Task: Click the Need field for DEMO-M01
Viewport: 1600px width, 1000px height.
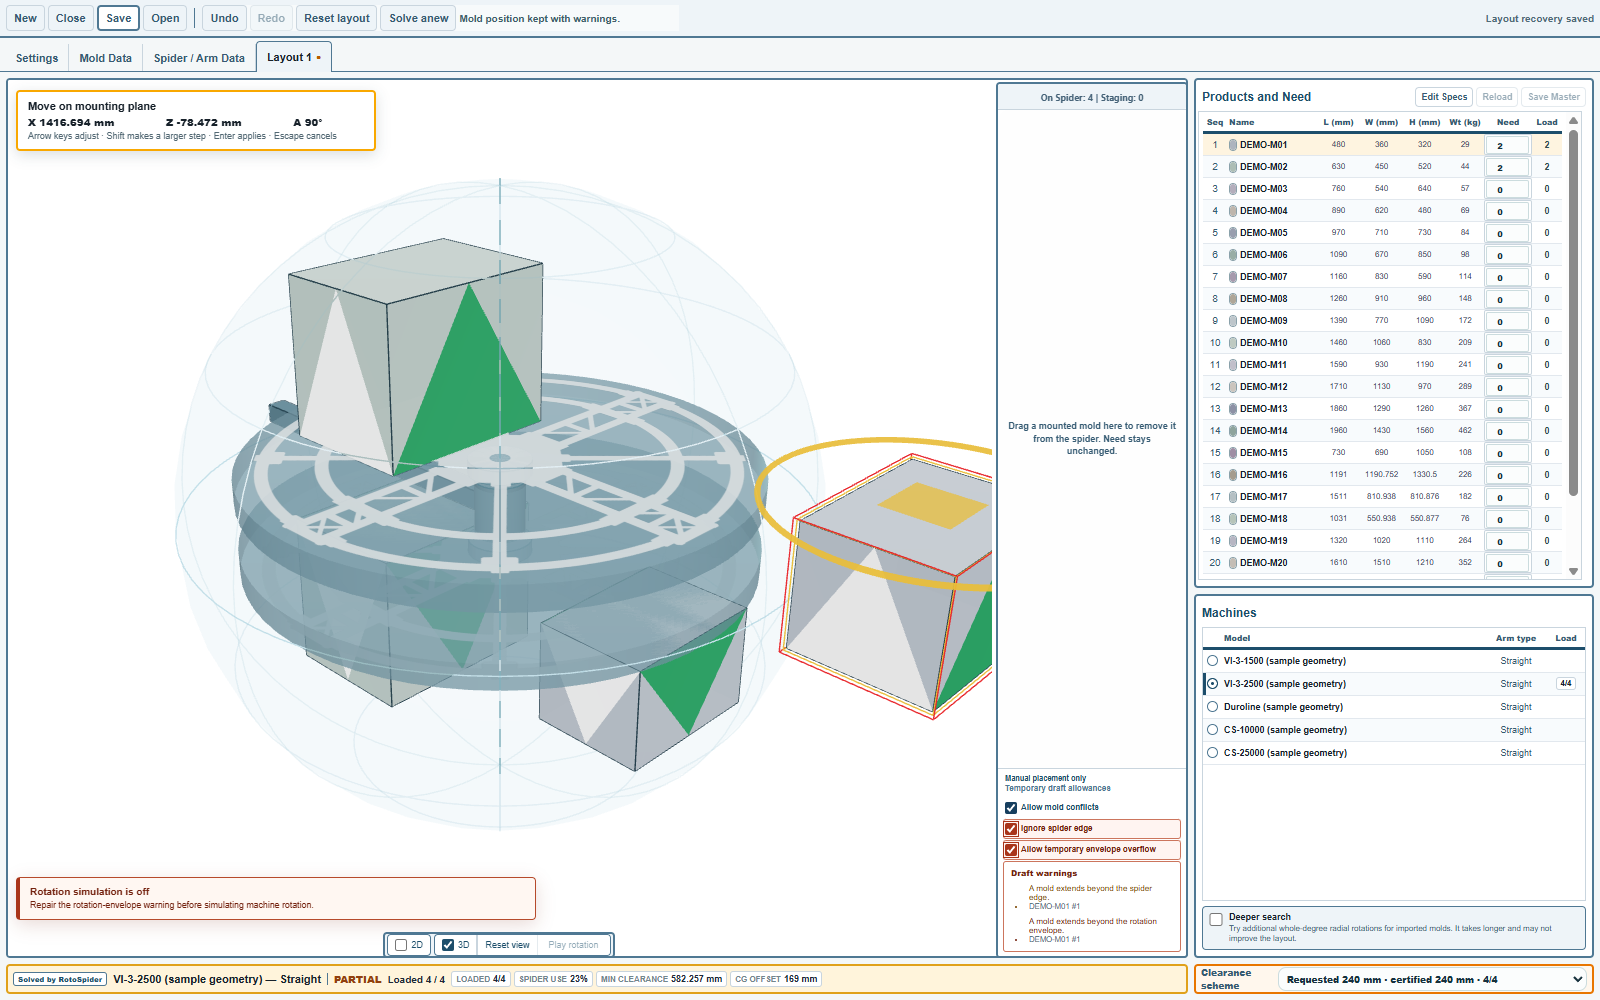Action: tap(1507, 146)
